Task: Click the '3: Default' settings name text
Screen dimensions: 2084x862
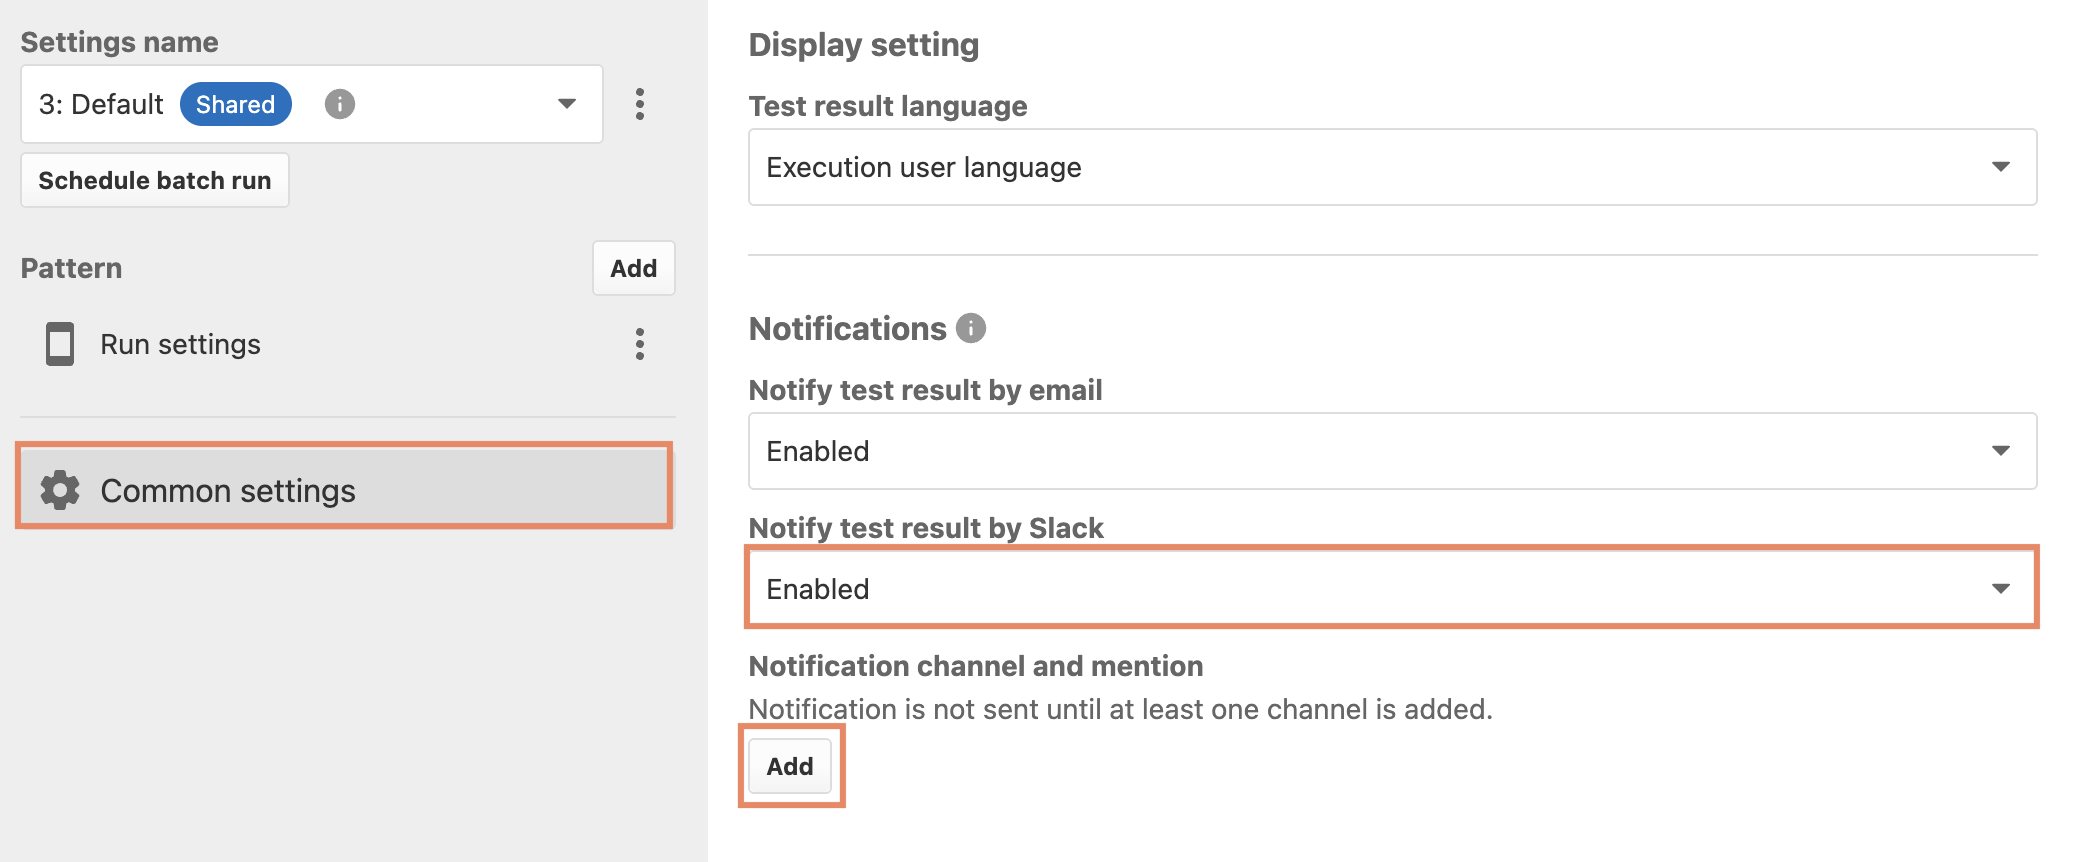Action: [101, 104]
